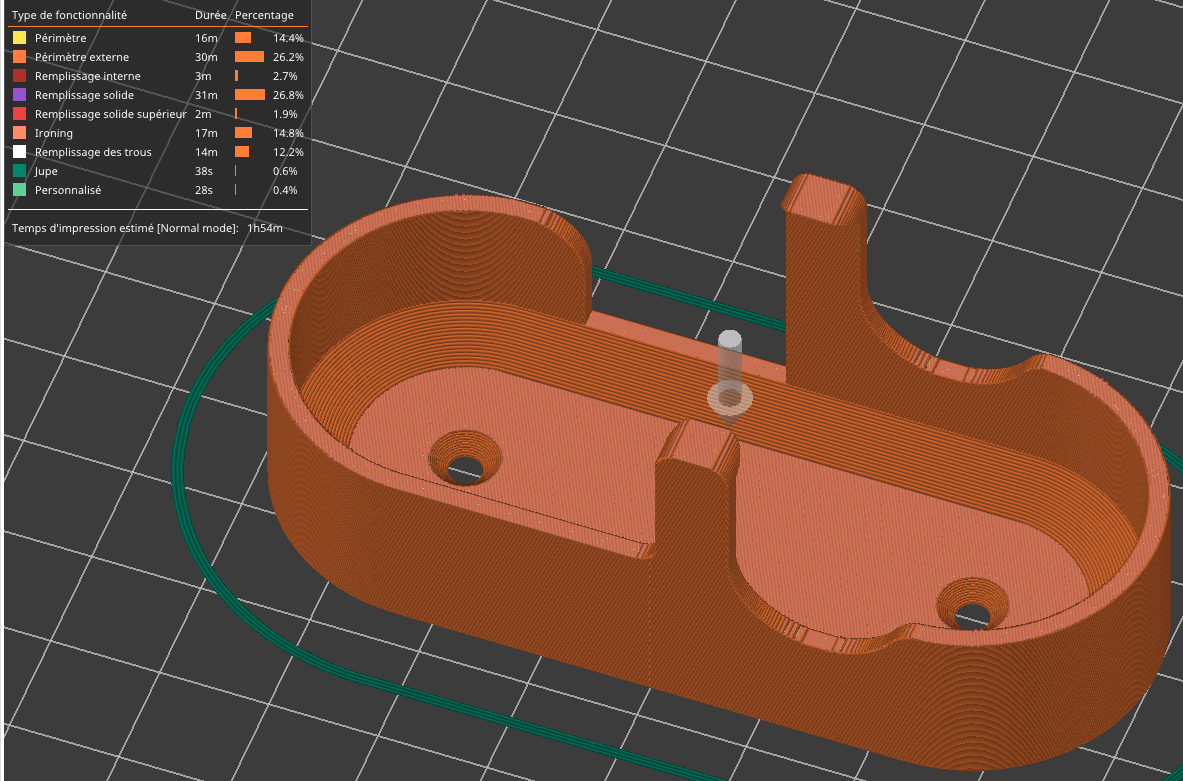Image resolution: width=1183 pixels, height=781 pixels.
Task: Click the 31m duration value
Action: tap(206, 95)
